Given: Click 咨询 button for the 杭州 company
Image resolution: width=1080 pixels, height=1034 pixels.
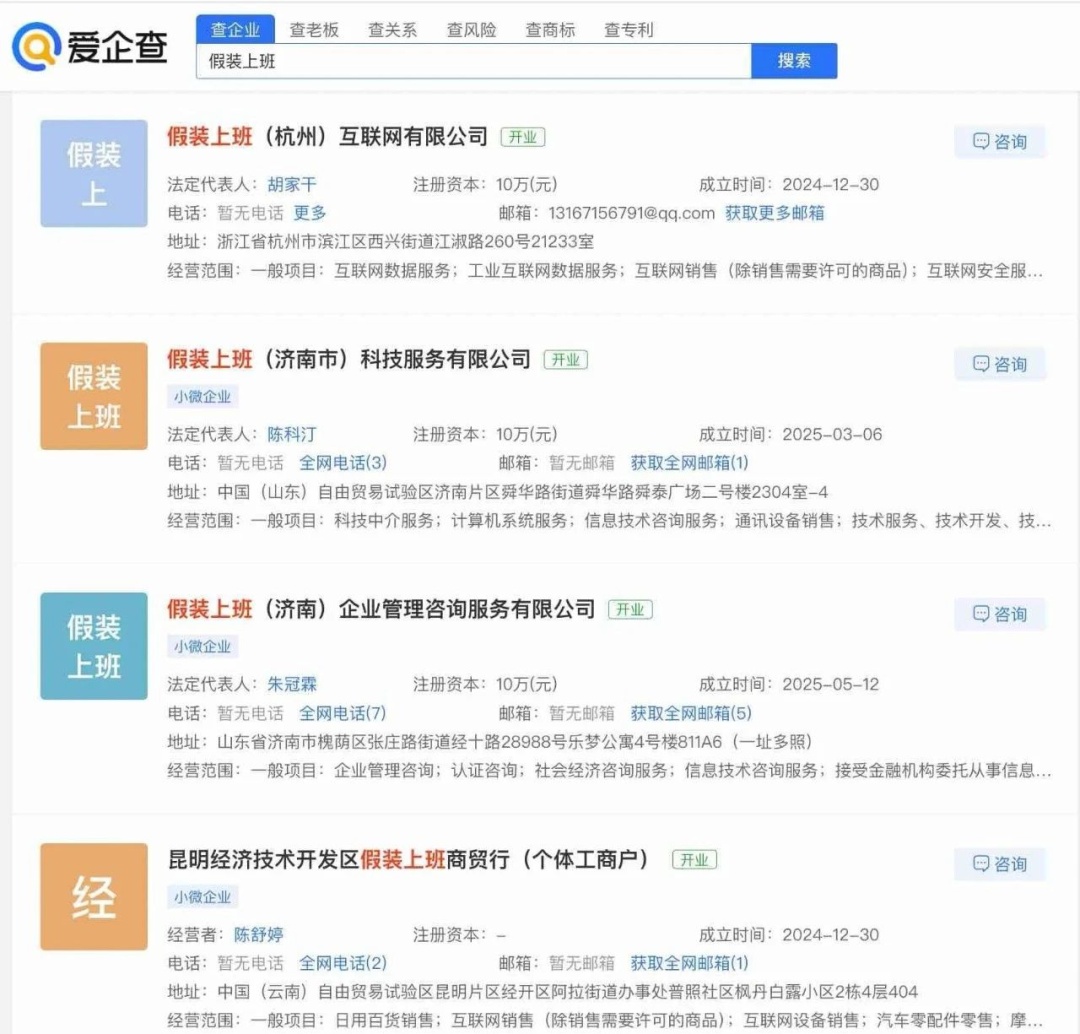Looking at the screenshot, I should pyautogui.click(x=999, y=142).
